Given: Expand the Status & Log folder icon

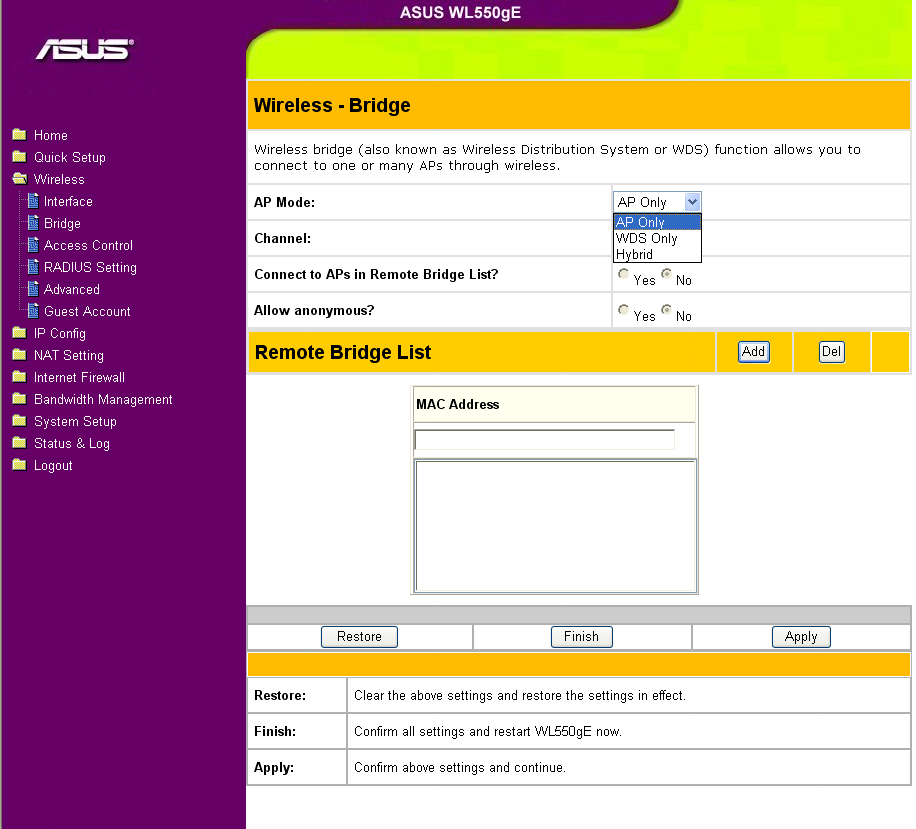Looking at the screenshot, I should click(x=19, y=443).
